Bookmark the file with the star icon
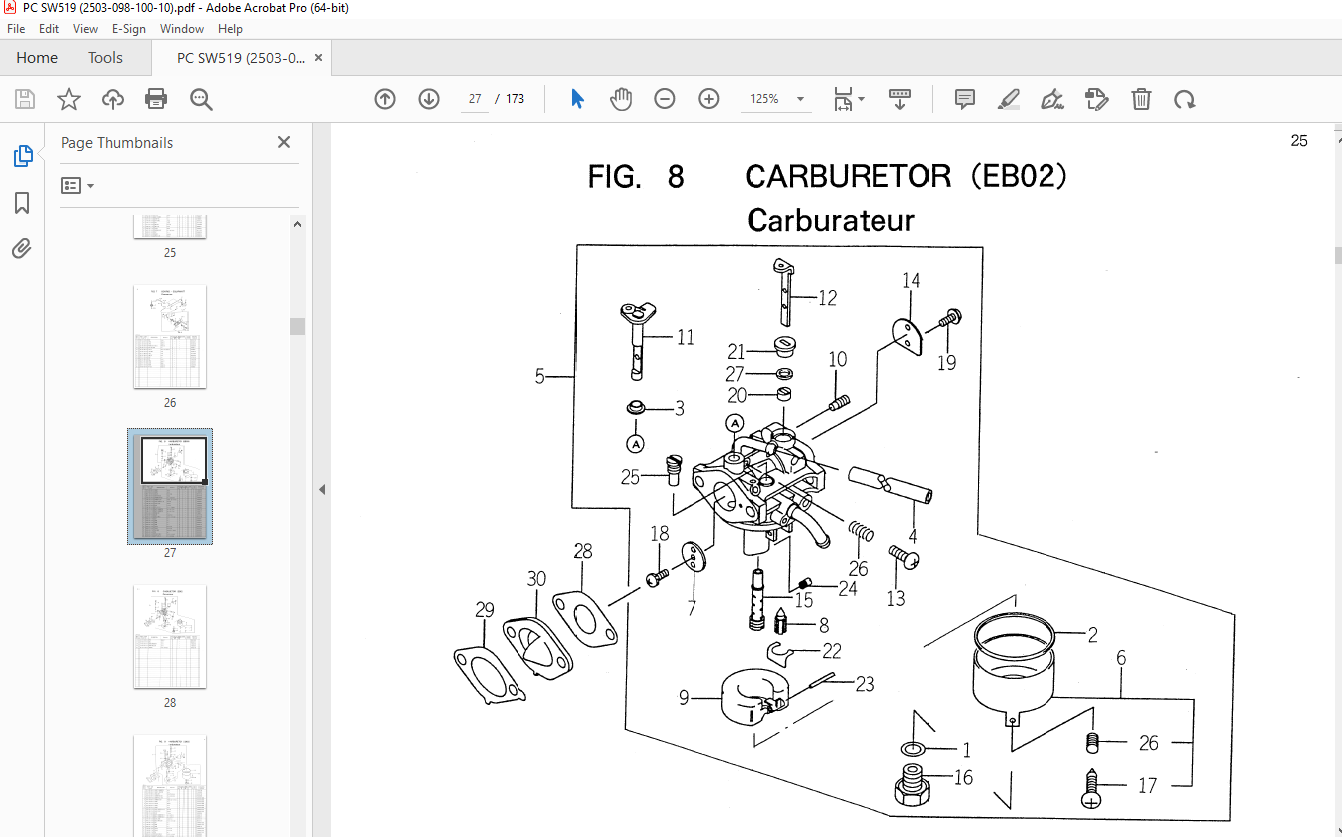 [68, 99]
